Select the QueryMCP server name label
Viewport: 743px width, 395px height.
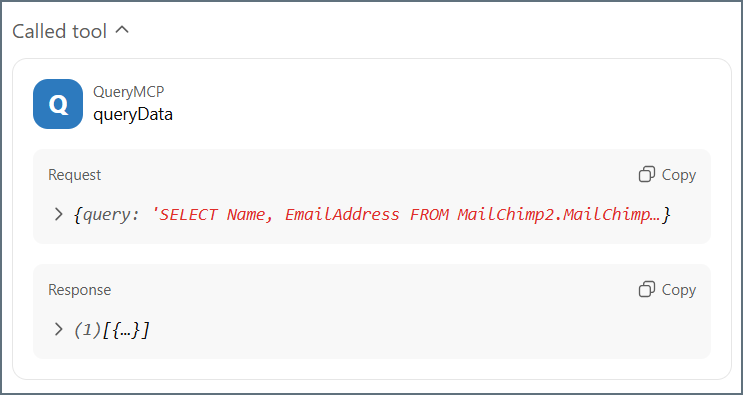click(x=128, y=92)
